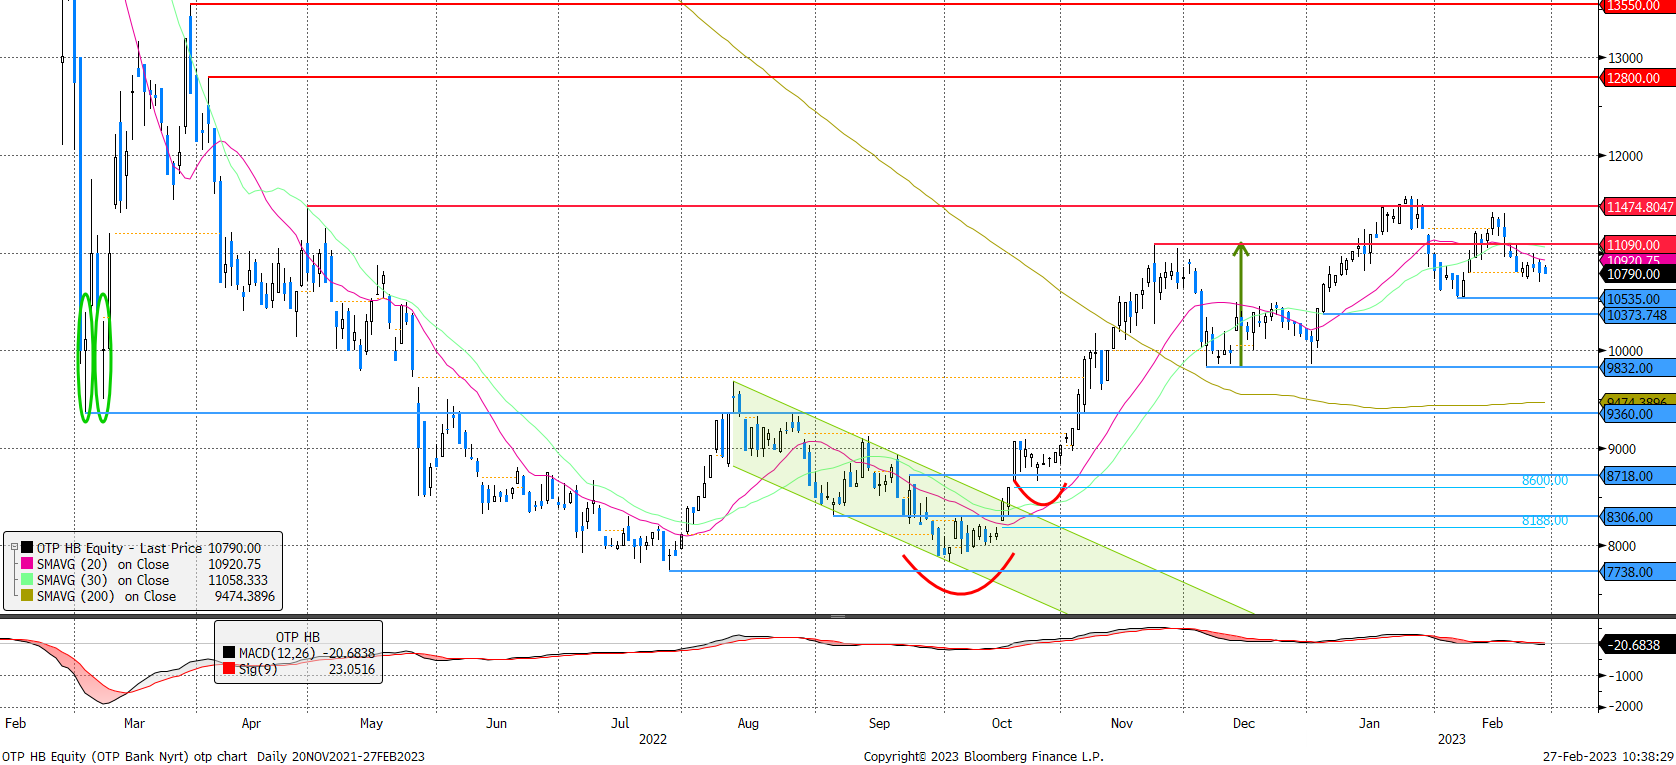Viewport: 1676px width, 765px height.
Task: Click the -20.6838 MACD value label
Action: pos(1636,645)
